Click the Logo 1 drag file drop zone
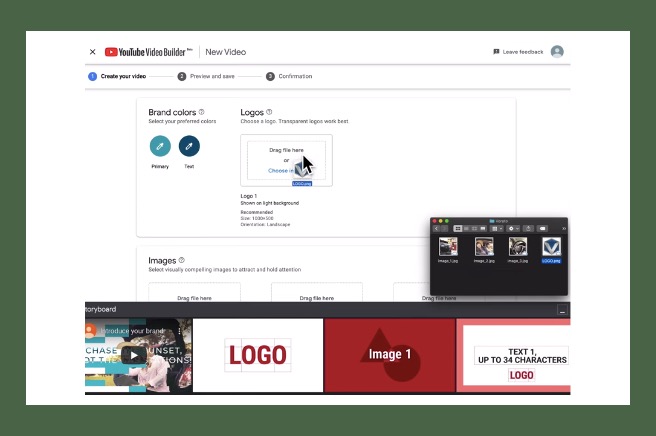 tap(287, 160)
